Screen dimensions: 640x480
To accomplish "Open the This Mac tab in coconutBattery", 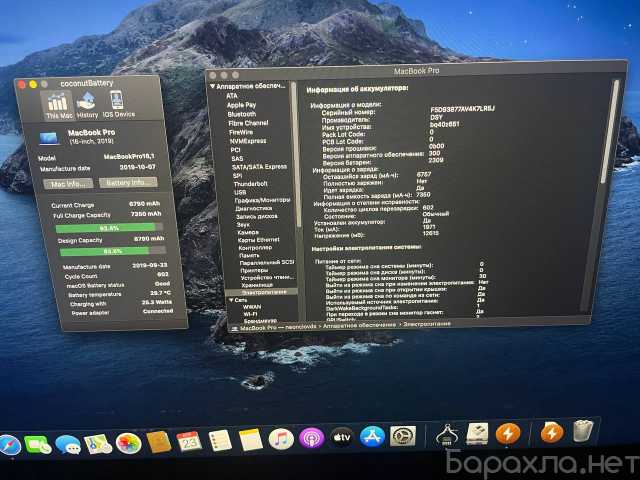I will pyautogui.click(x=57, y=105).
